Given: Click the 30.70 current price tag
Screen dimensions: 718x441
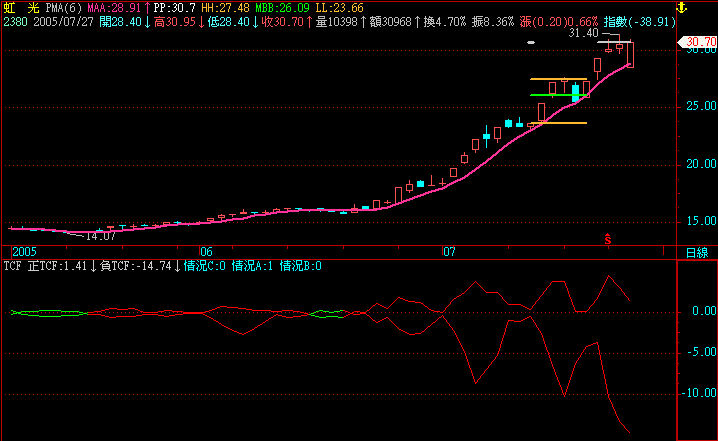Looking at the screenshot, I should pyautogui.click(x=698, y=42).
